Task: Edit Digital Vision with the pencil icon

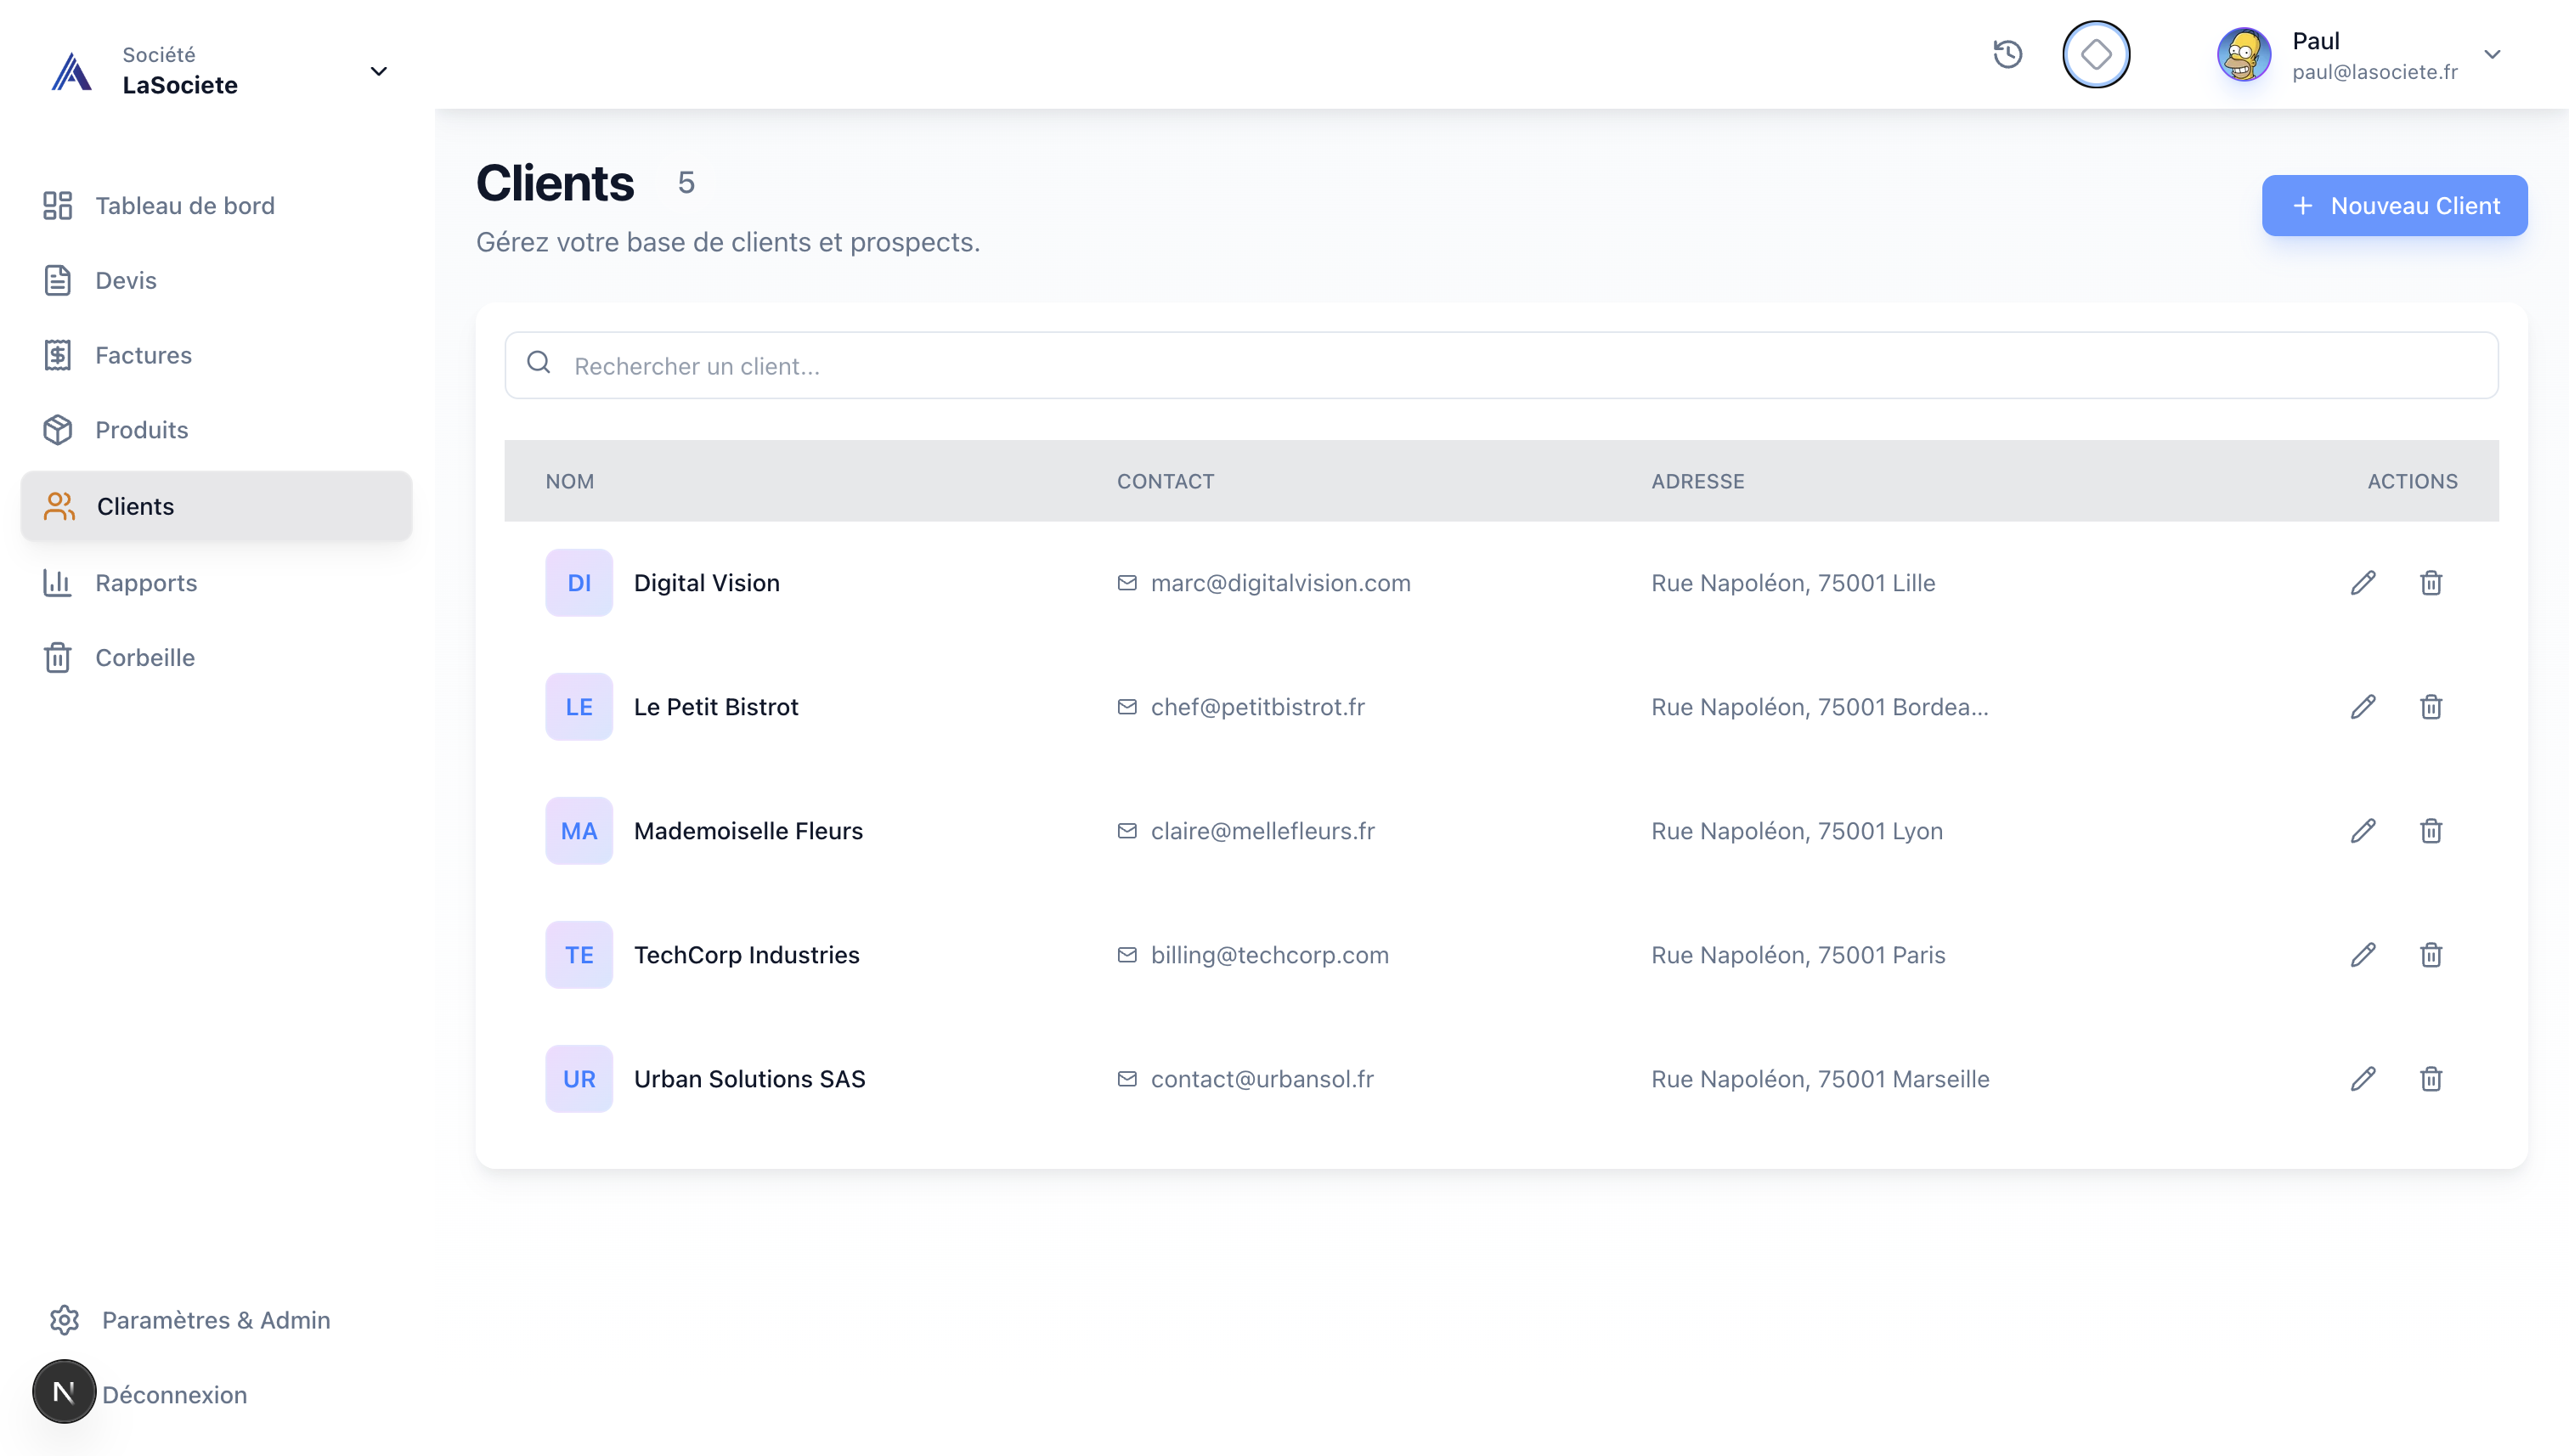Action: [x=2363, y=582]
